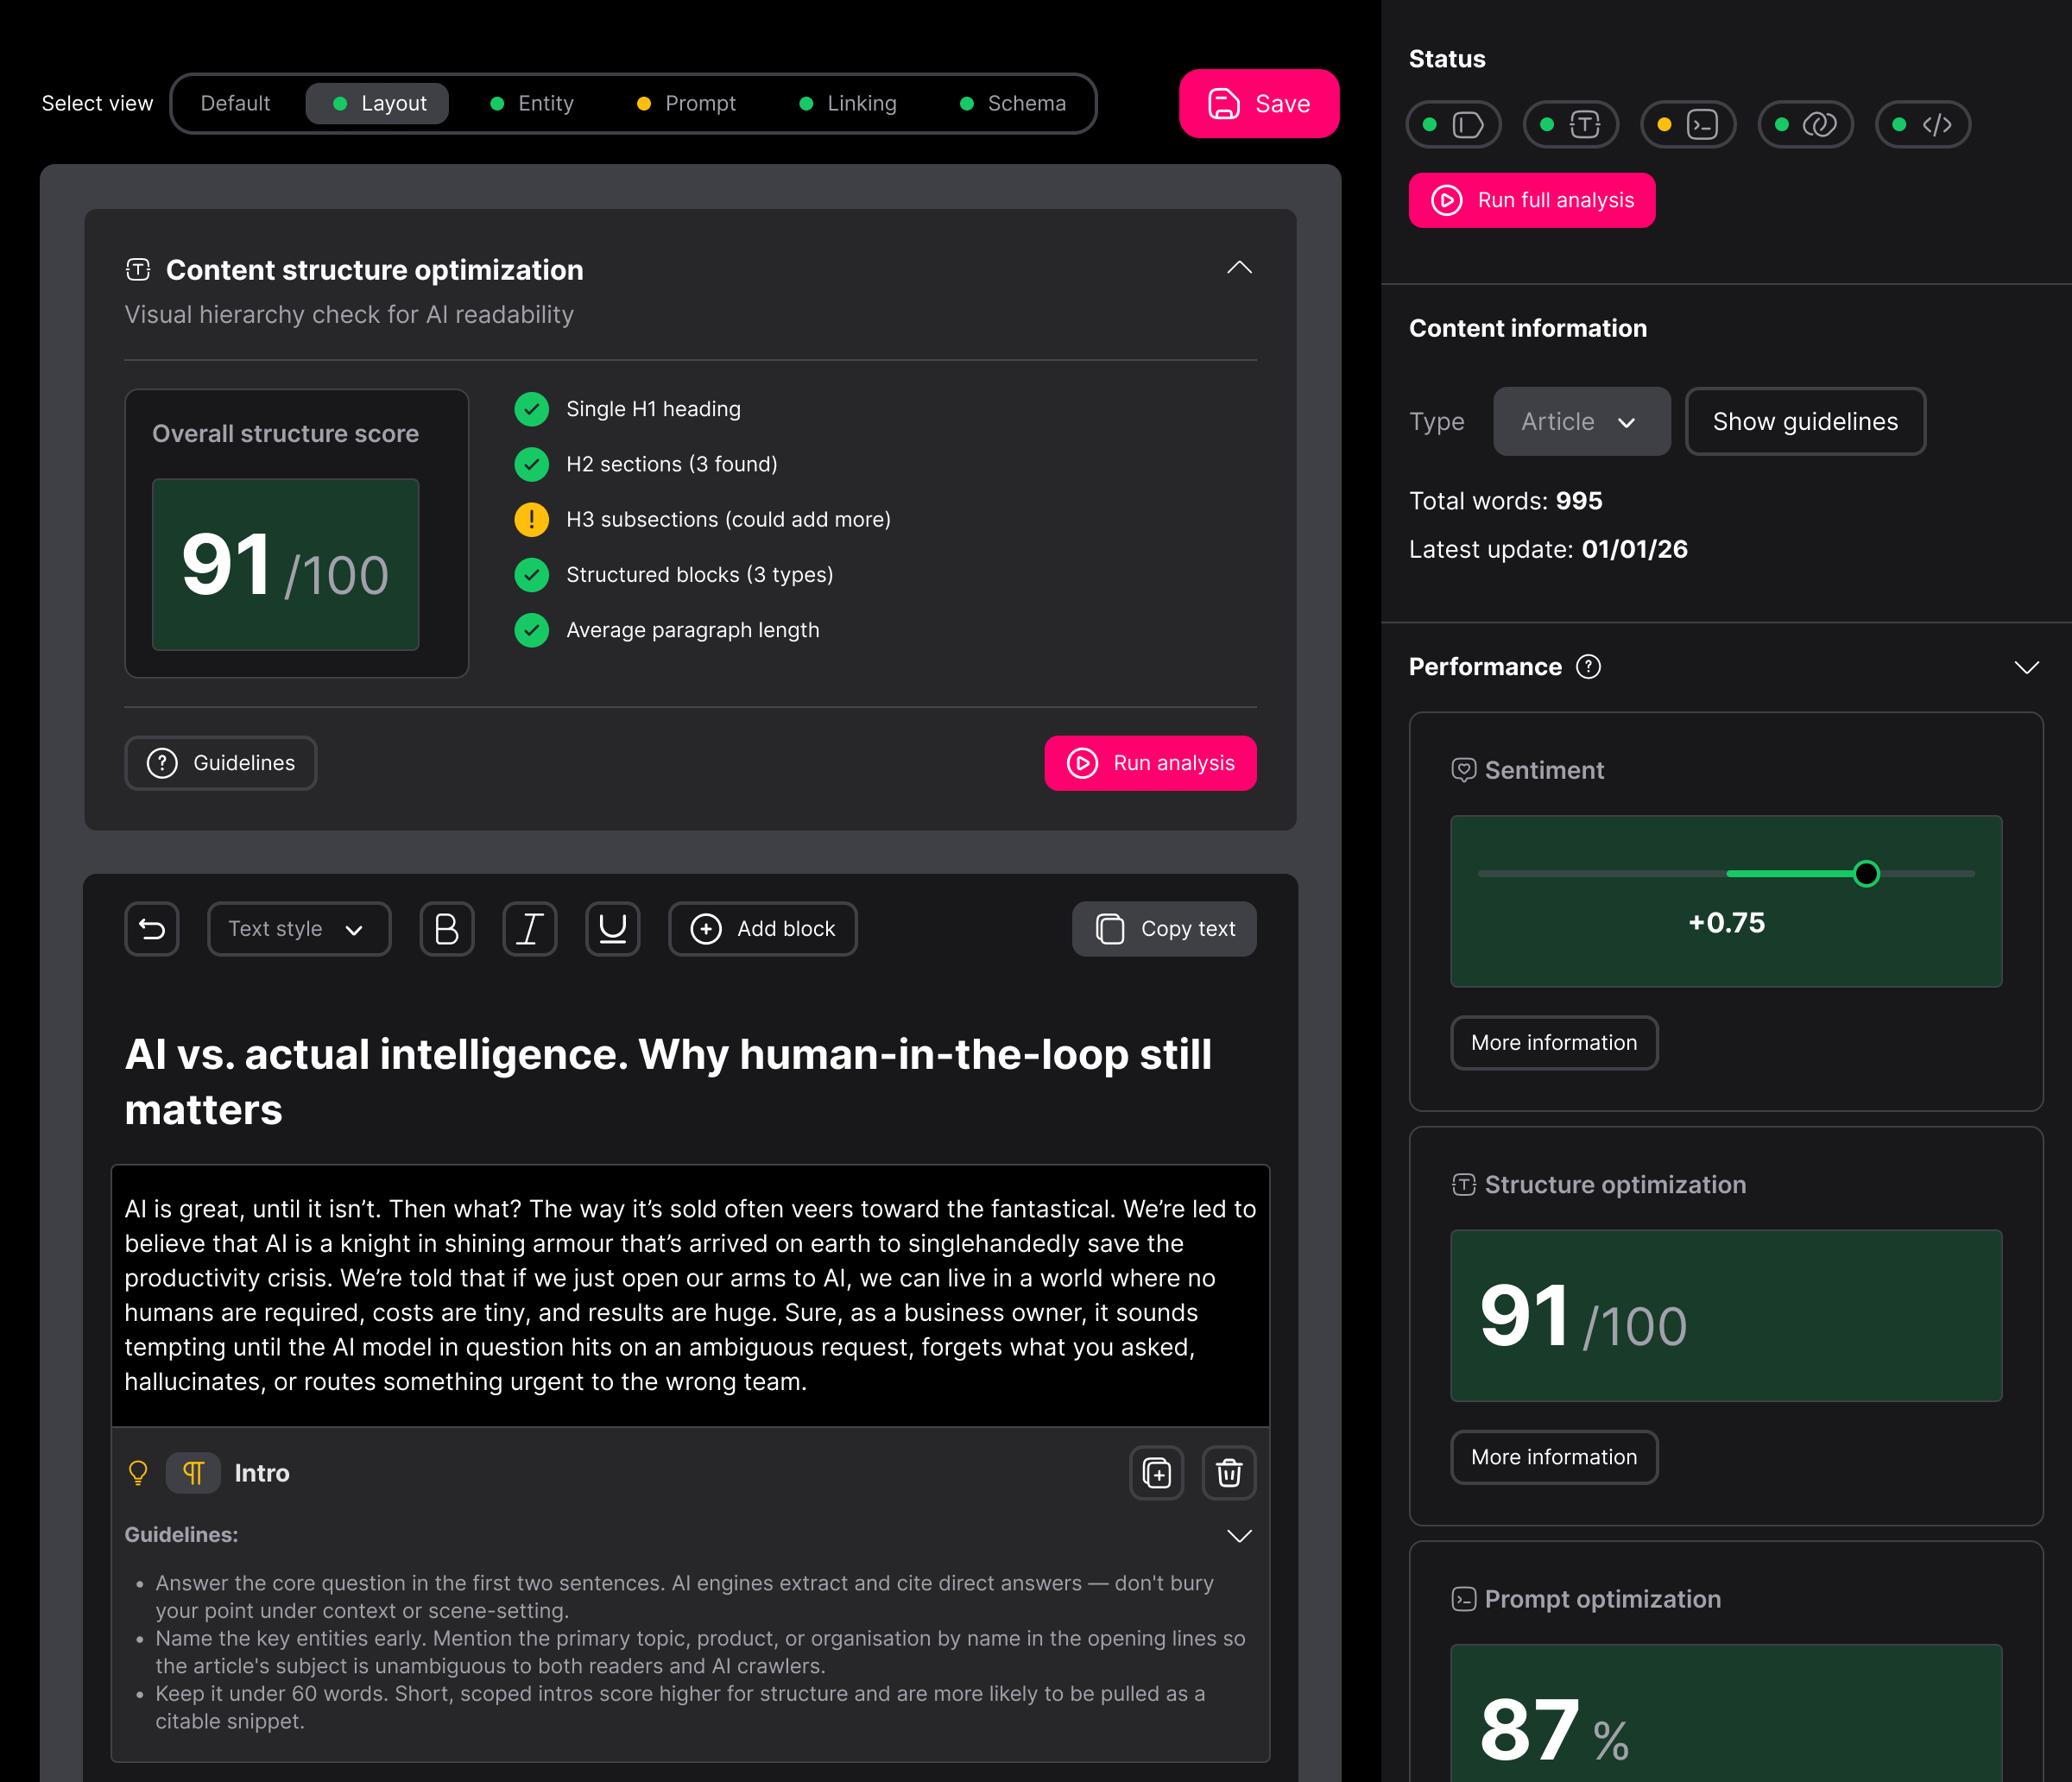Viewport: 2072px width, 1782px height.
Task: Click the lightbulb icon beside Intro
Action: (x=138, y=1473)
